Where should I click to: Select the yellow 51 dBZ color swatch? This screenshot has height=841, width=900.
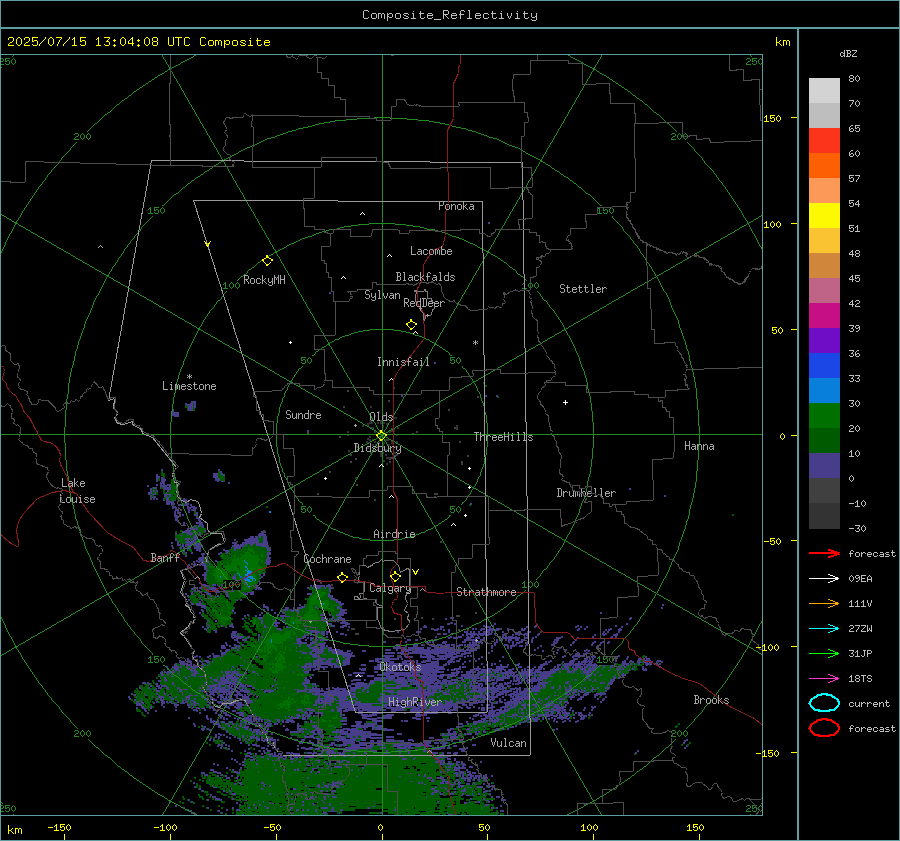824,215
